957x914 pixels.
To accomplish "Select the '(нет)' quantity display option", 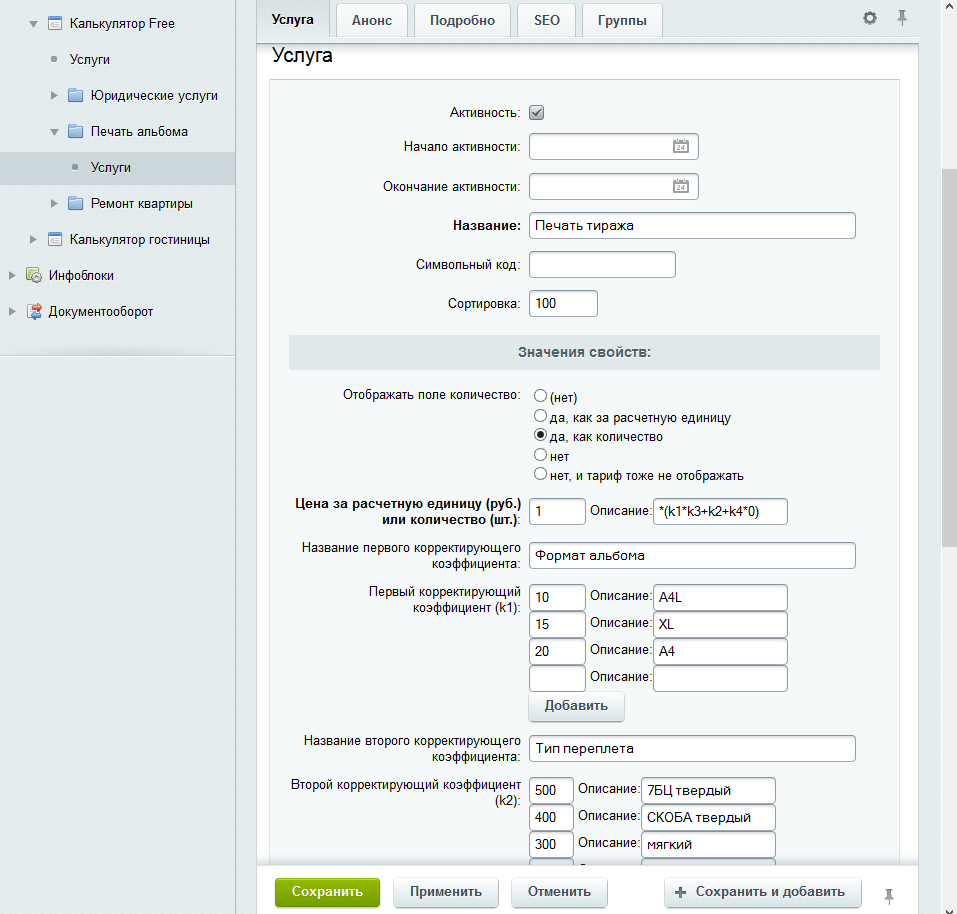I will pyautogui.click(x=540, y=395).
